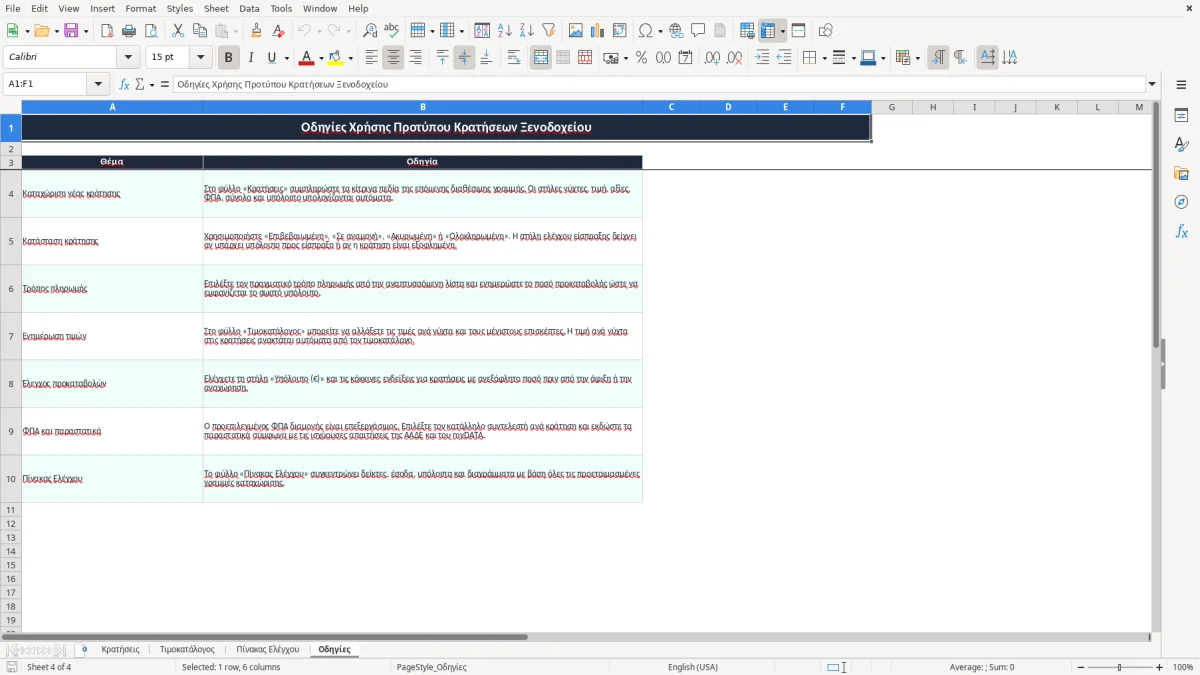This screenshot has height=675, width=1200.
Task: Switch to the Κρατήσεις sheet tab
Action: pyautogui.click(x=120, y=650)
